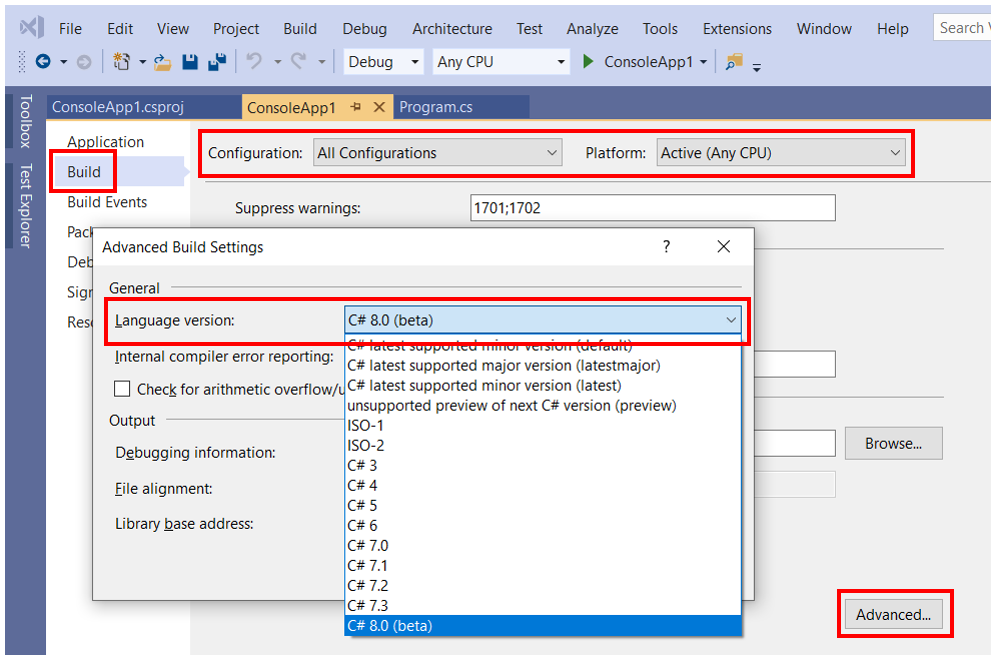
Task: Collapse the Language version dropdown
Action: (731, 320)
